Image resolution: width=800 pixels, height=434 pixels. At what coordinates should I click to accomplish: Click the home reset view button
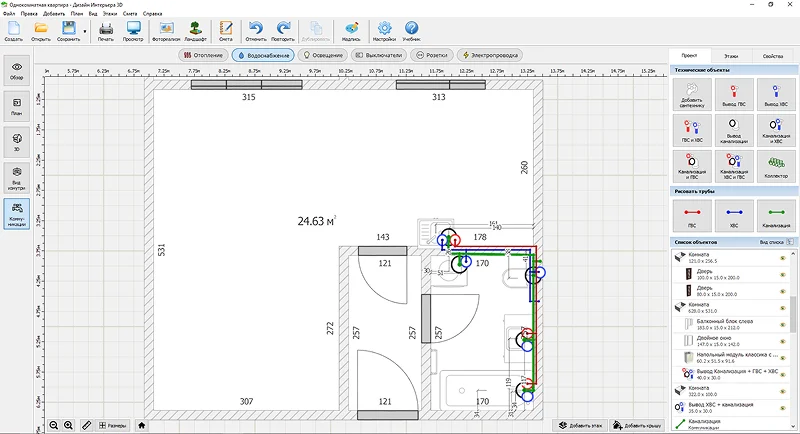[x=142, y=425]
